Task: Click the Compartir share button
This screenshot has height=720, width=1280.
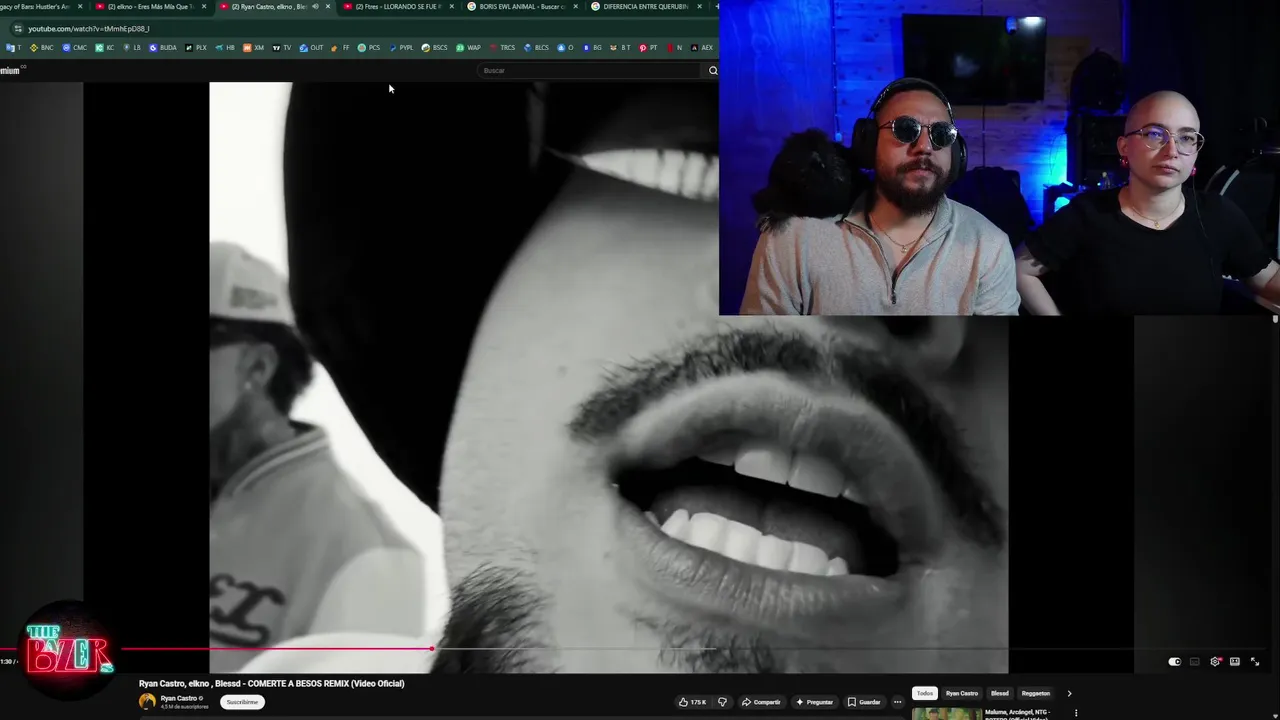Action: point(761,702)
